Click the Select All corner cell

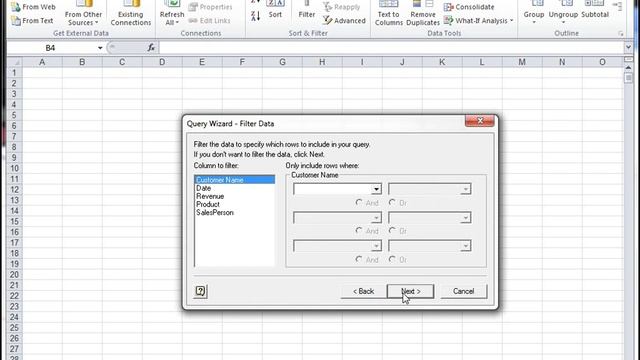(x=15, y=62)
